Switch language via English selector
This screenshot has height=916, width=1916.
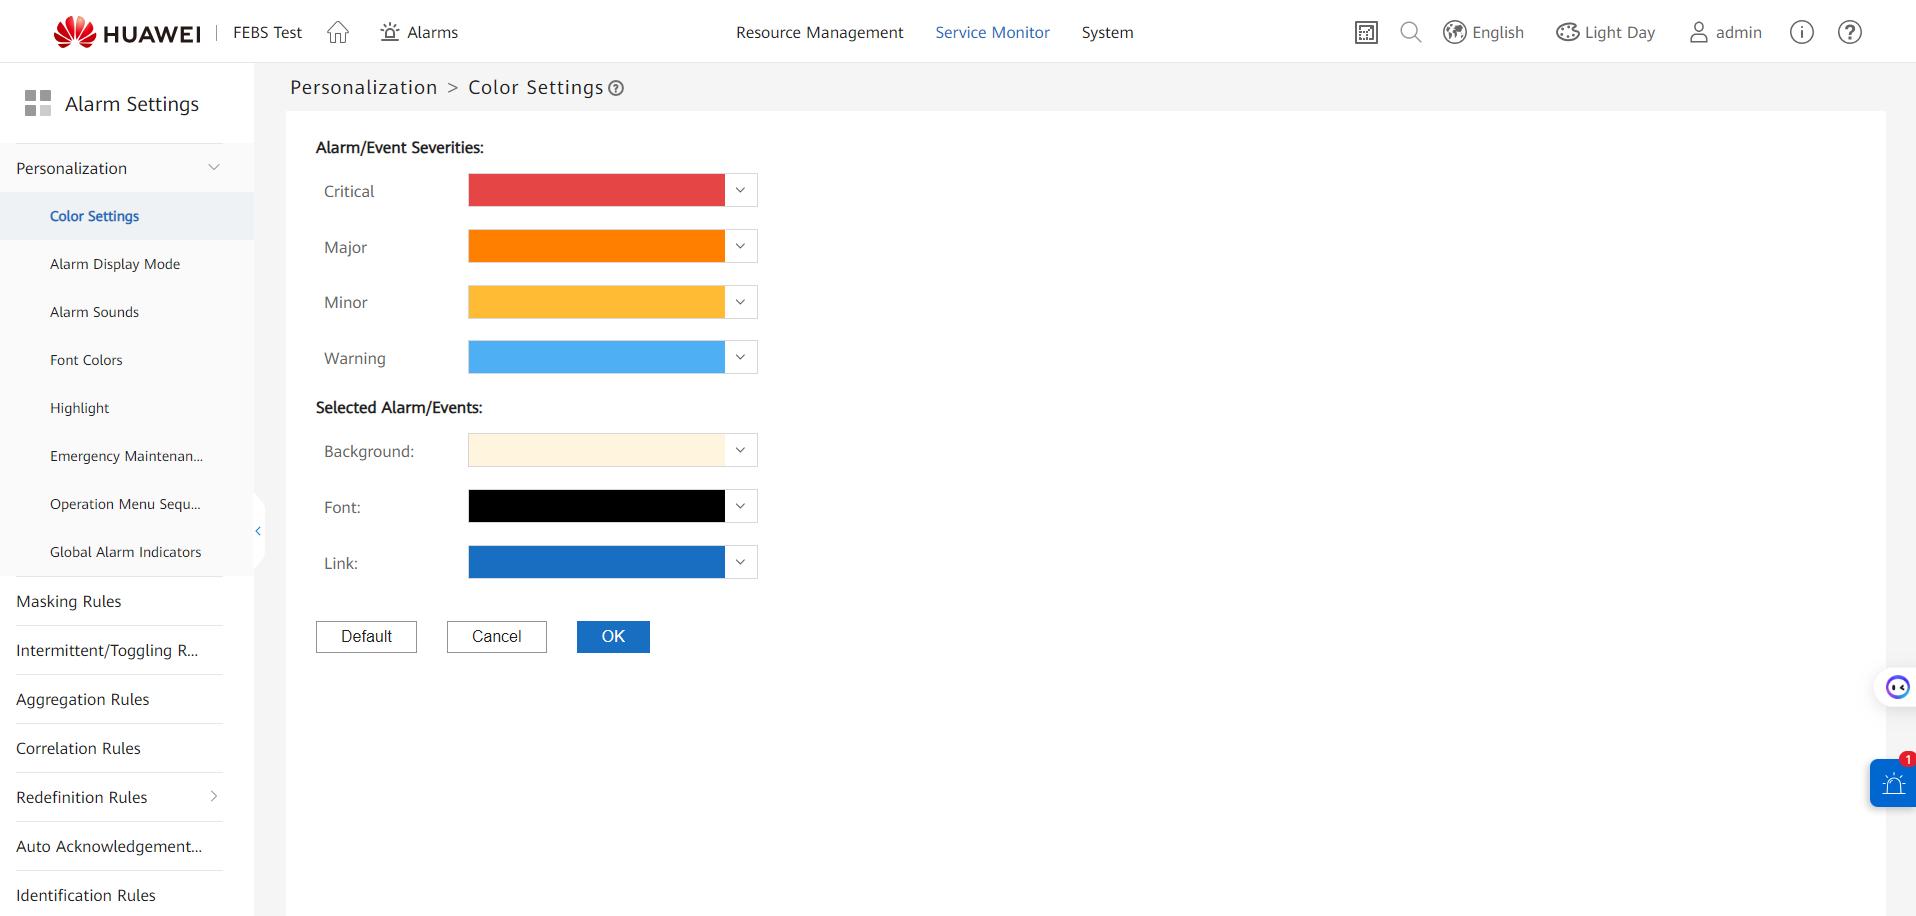(1484, 33)
